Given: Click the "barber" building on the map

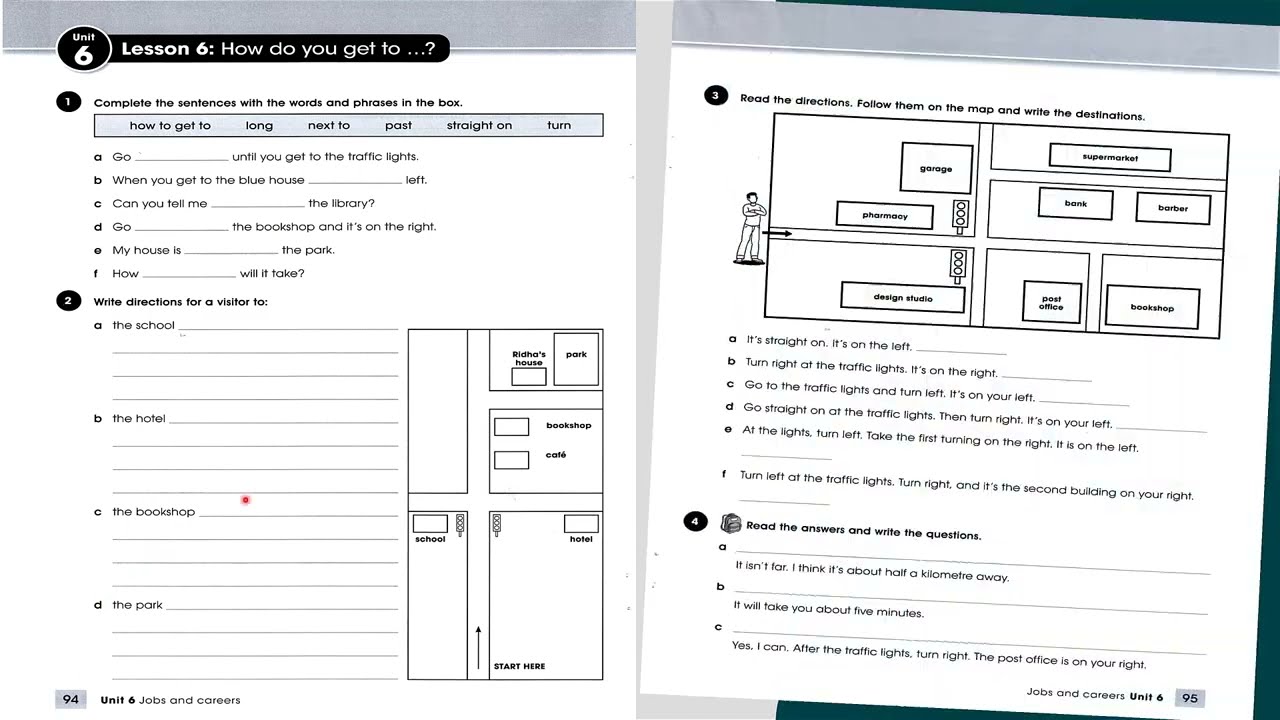Looking at the screenshot, I should 1173,208.
